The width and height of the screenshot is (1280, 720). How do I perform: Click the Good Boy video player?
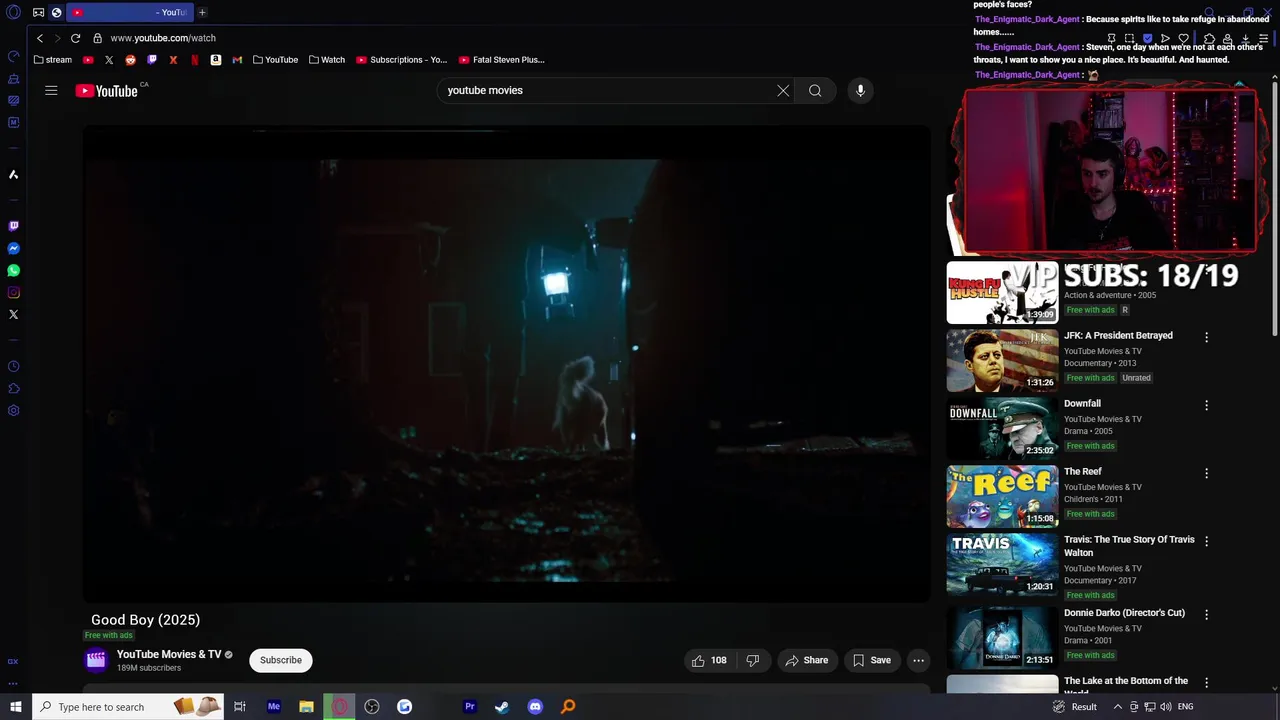coord(506,364)
